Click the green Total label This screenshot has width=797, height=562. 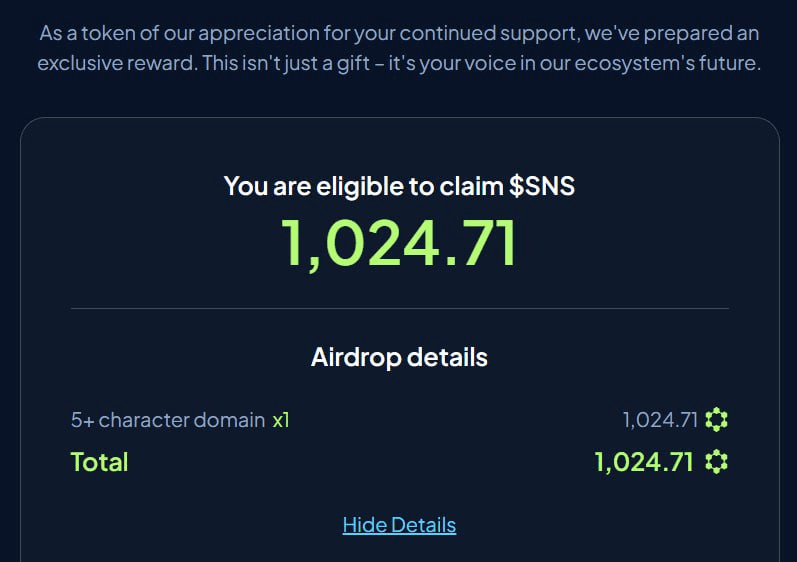tap(99, 462)
